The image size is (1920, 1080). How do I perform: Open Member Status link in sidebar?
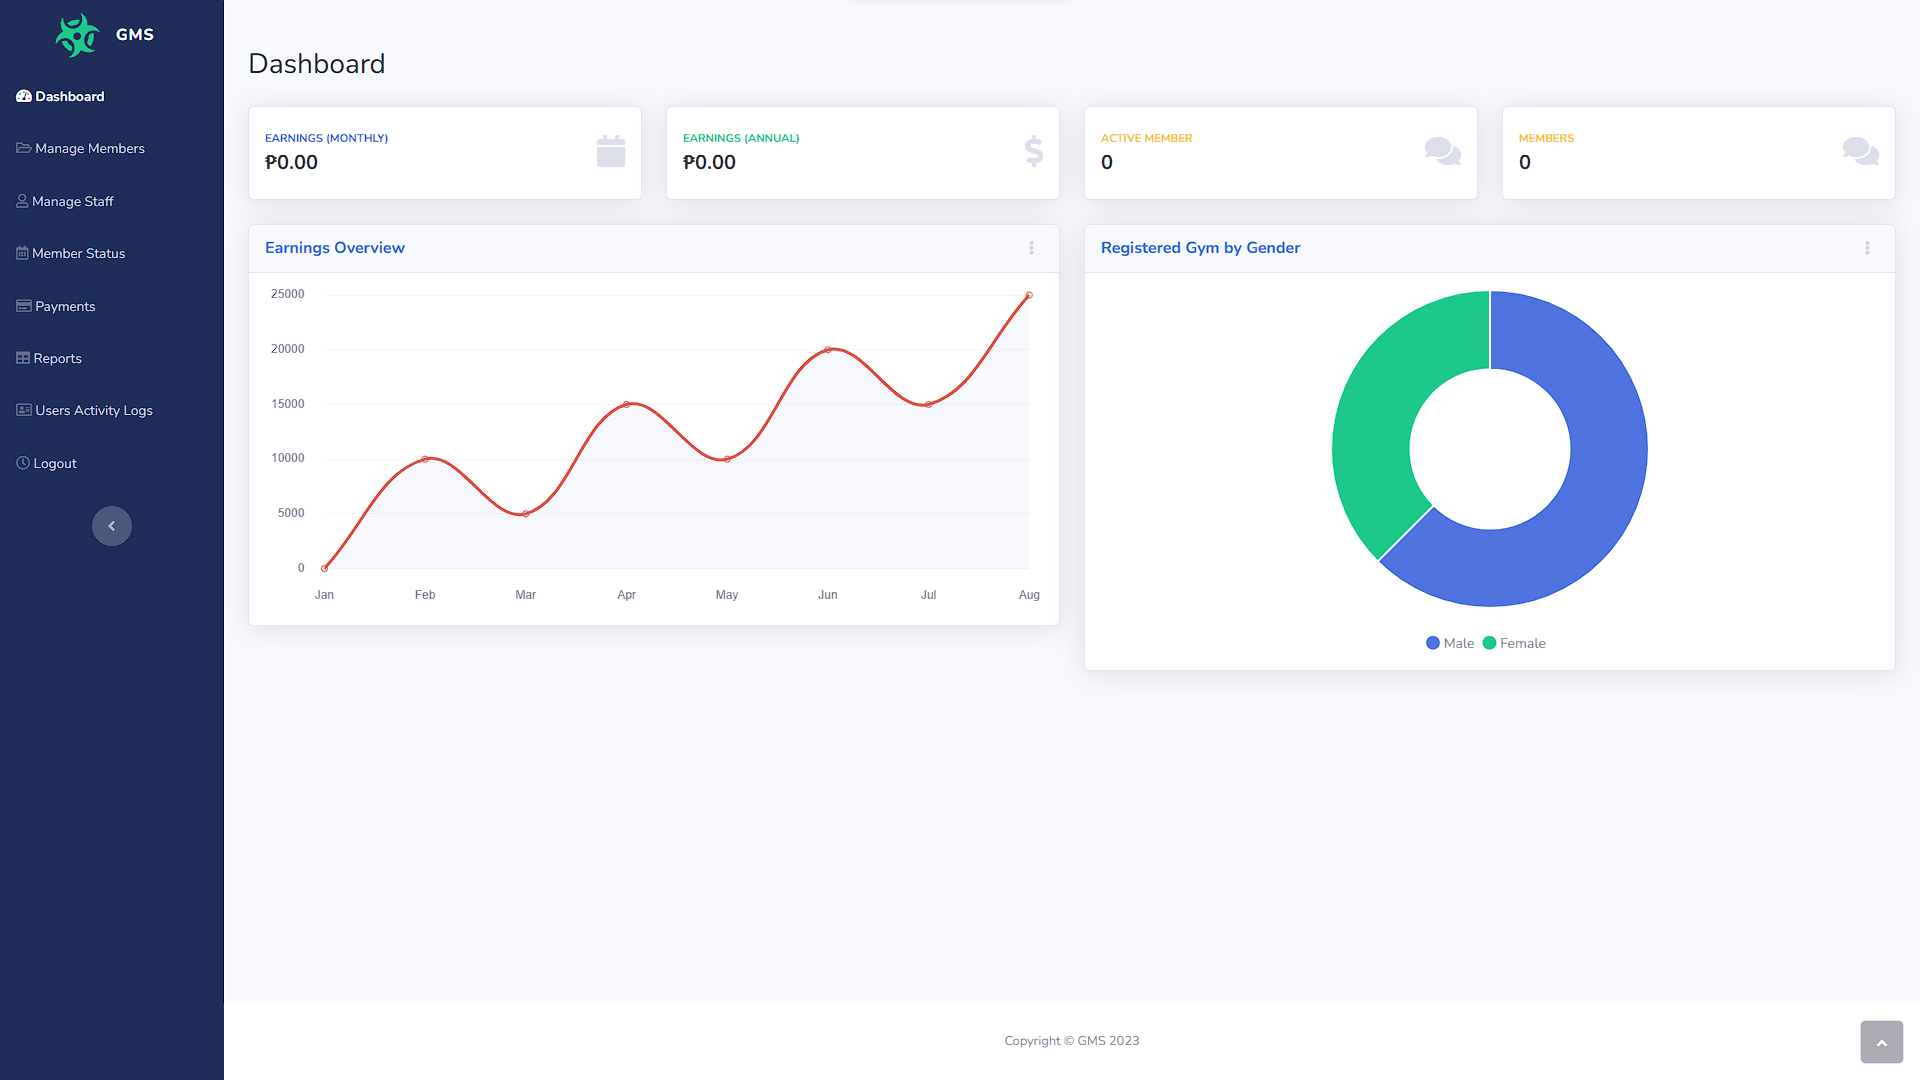(x=78, y=254)
